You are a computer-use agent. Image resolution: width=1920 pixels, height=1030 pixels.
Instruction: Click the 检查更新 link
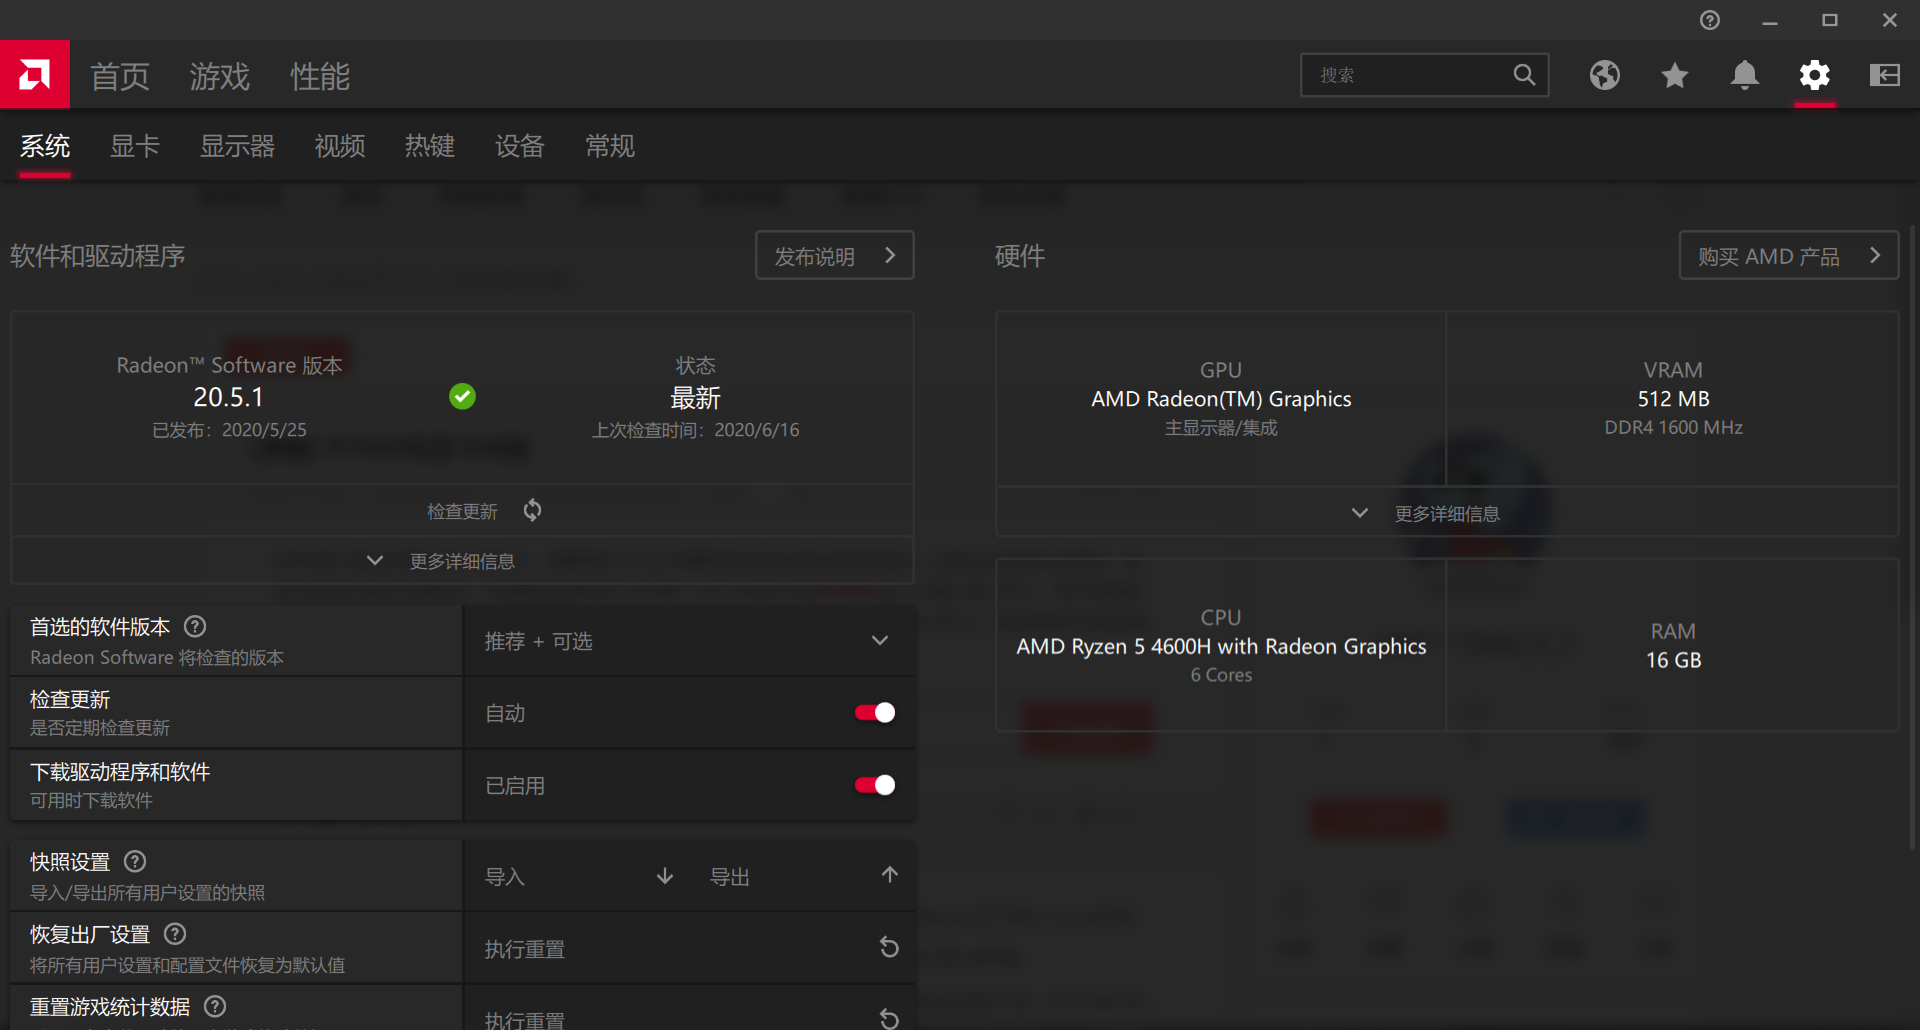click(462, 511)
